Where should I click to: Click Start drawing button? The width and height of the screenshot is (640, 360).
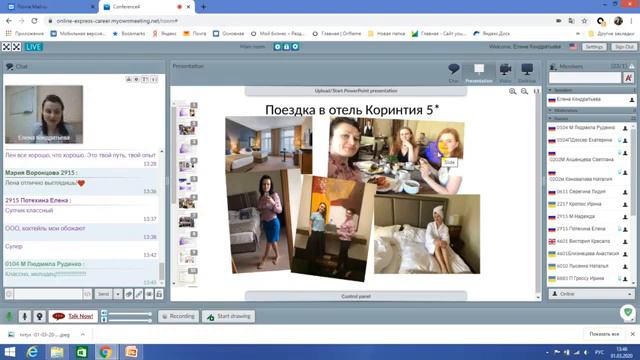pyautogui.click(x=229, y=316)
